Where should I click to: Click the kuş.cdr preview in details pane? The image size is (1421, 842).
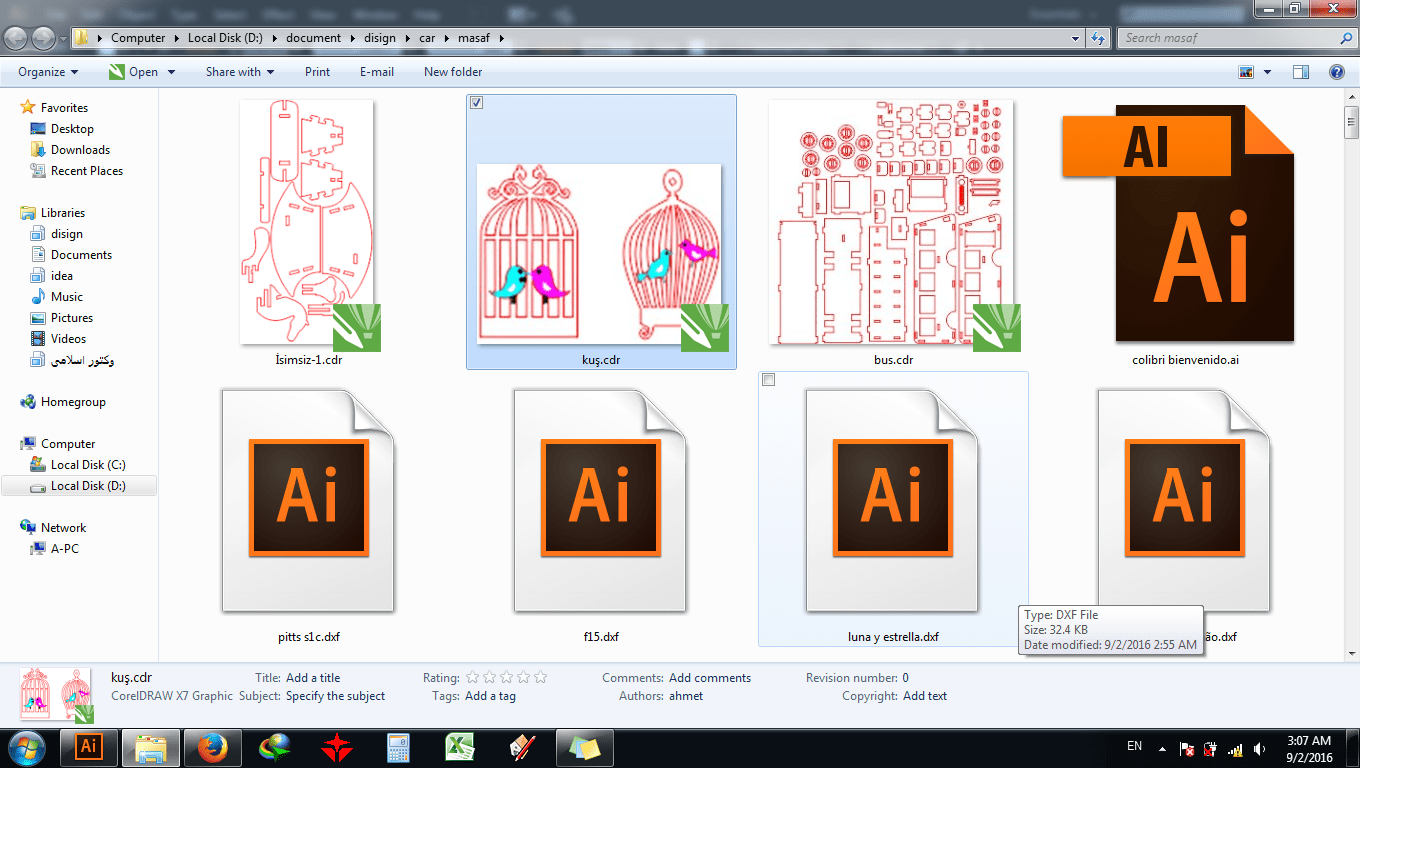(x=57, y=695)
